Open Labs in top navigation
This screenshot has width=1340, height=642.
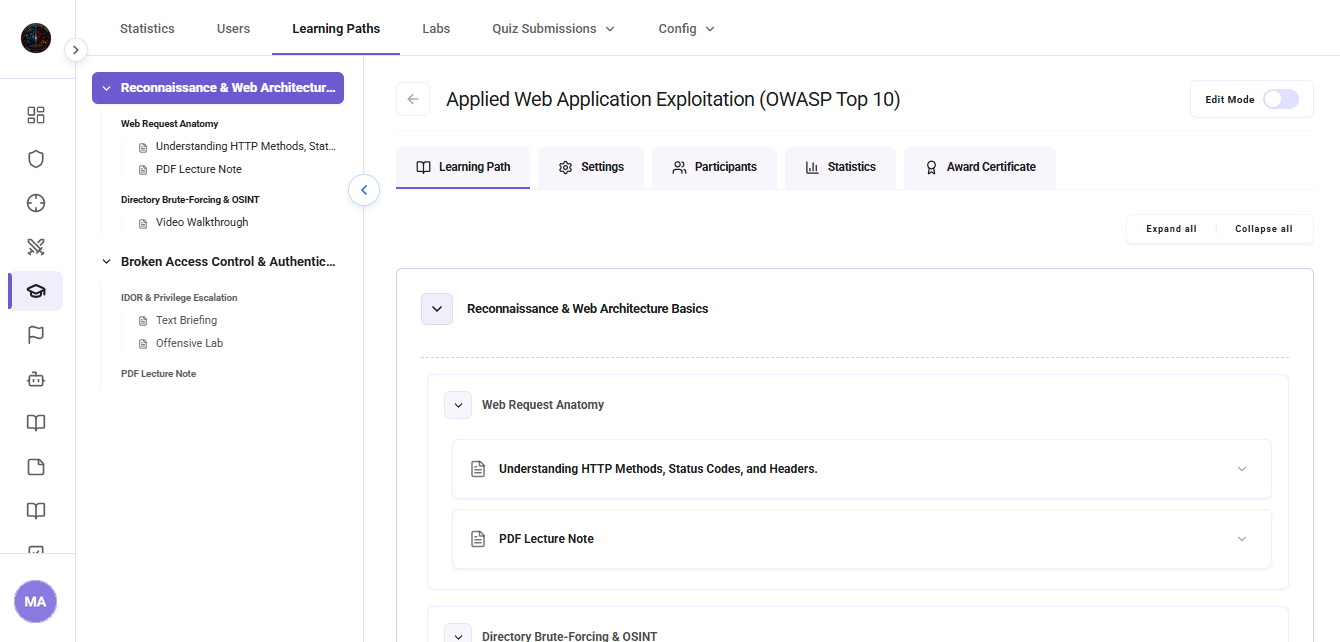436,28
